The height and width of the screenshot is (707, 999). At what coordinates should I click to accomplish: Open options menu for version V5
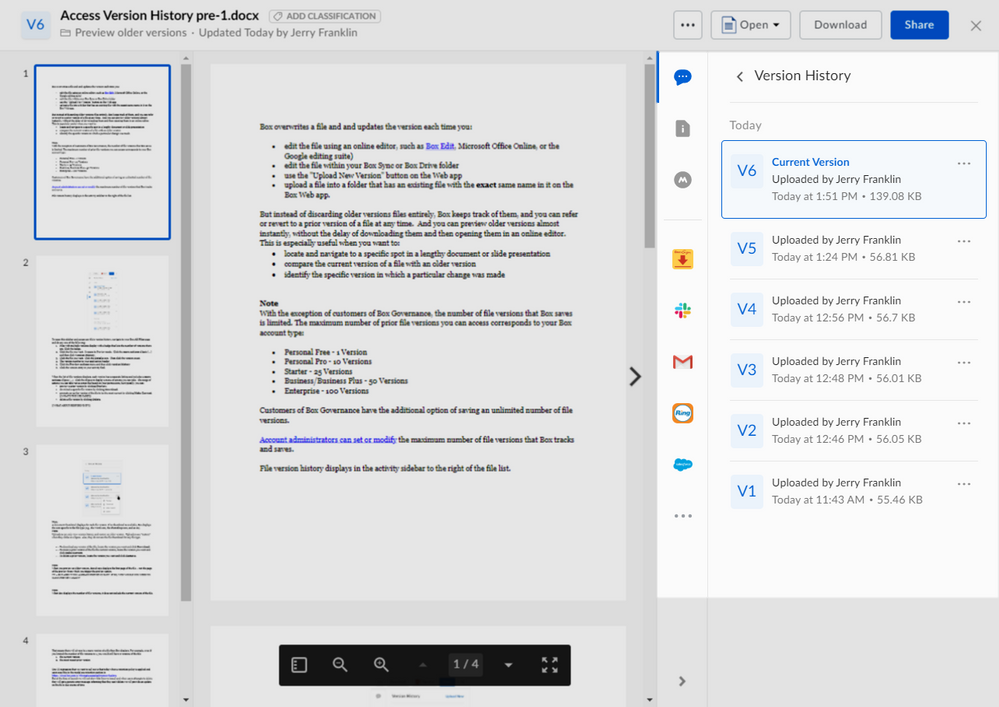964,241
